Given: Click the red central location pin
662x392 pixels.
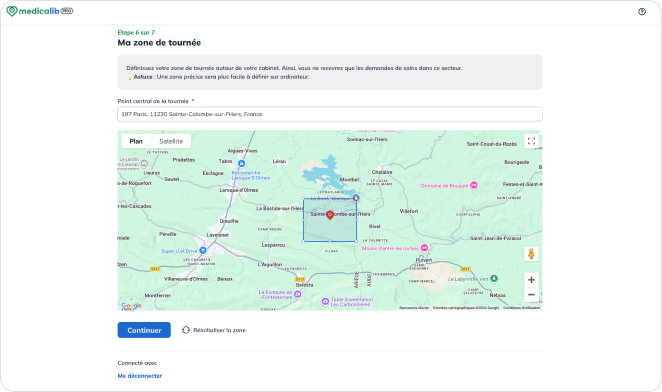Looking at the screenshot, I should click(330, 215).
